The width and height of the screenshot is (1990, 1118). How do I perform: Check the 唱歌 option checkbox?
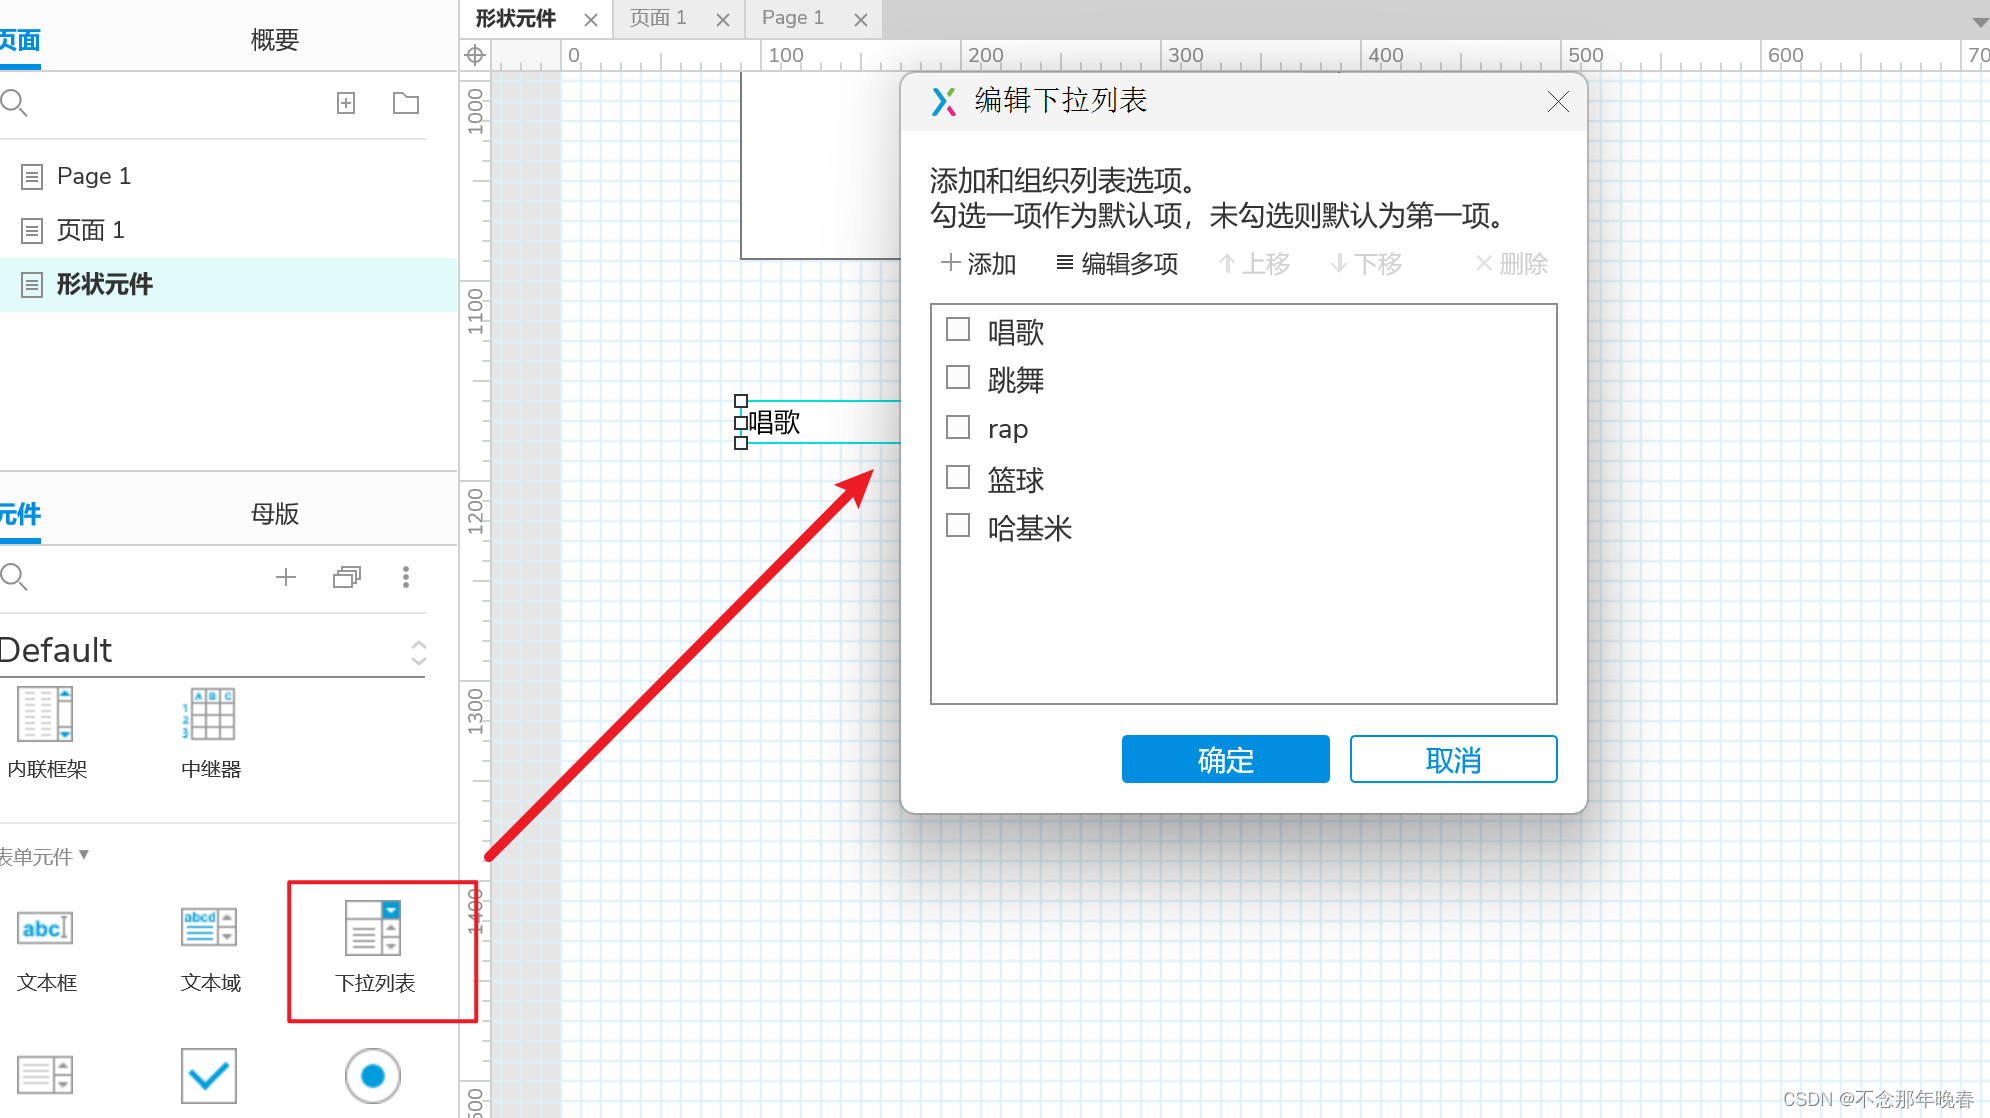click(x=958, y=329)
